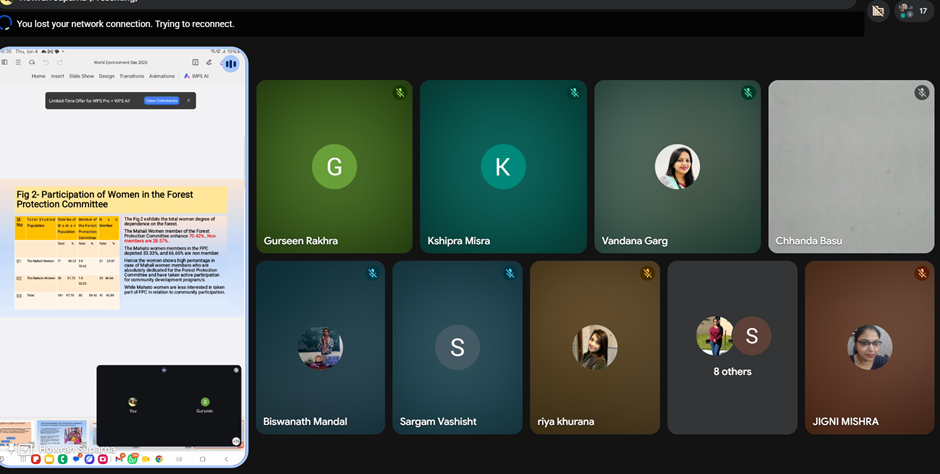
Task: Dismiss the WPS Pro limited-time offer banner
Action: 188,101
